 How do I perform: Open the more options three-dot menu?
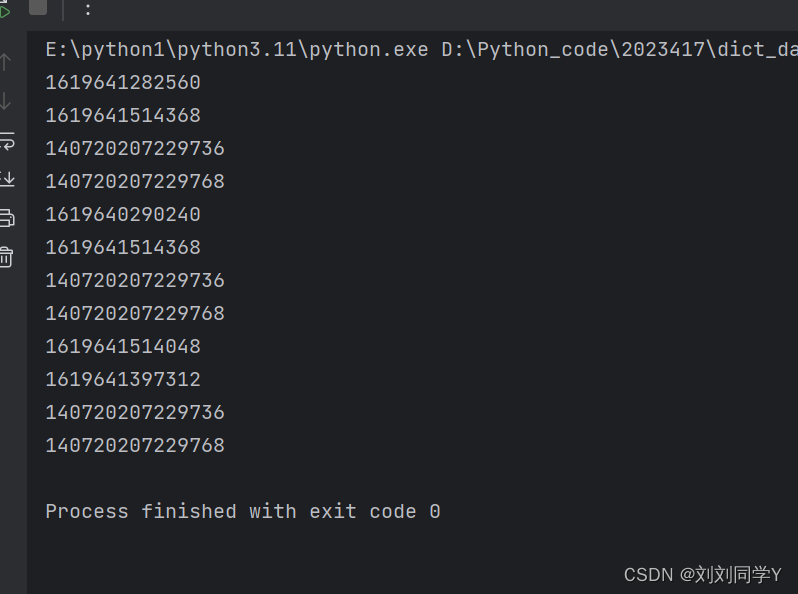(88, 9)
